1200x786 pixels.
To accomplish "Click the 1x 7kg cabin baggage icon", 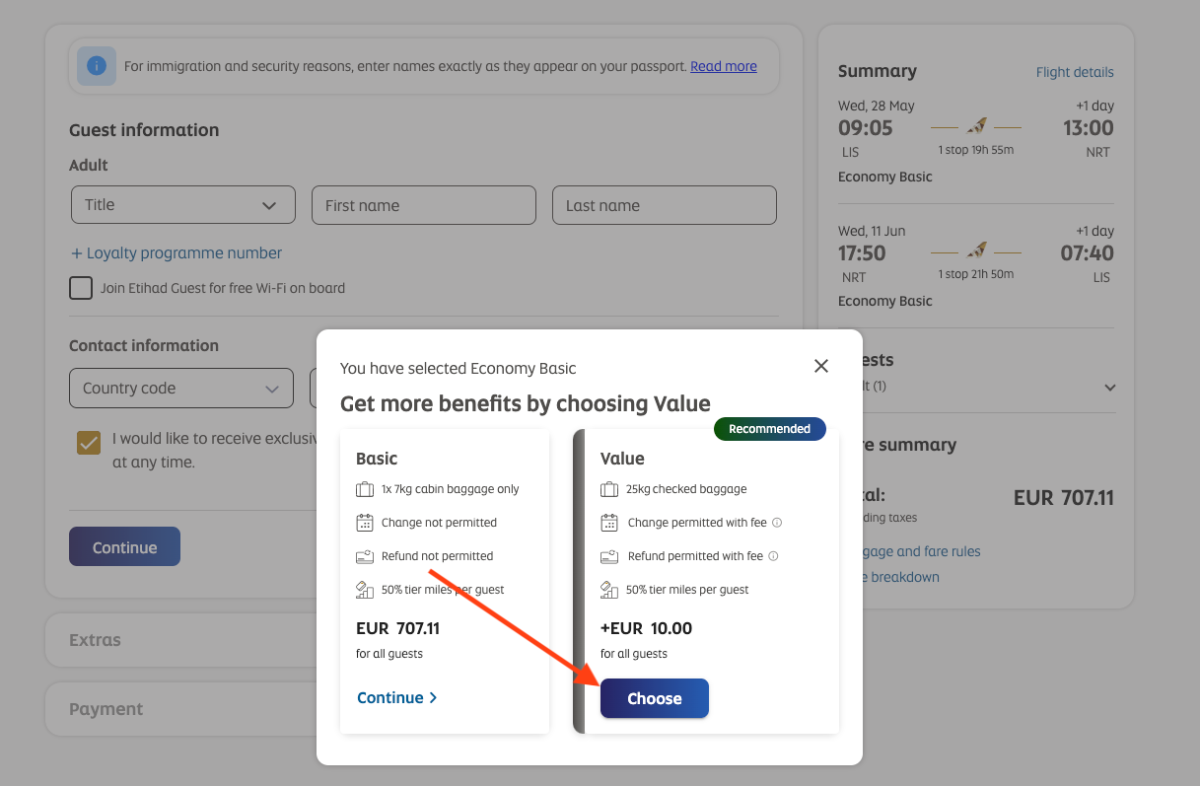I will tap(365, 489).
